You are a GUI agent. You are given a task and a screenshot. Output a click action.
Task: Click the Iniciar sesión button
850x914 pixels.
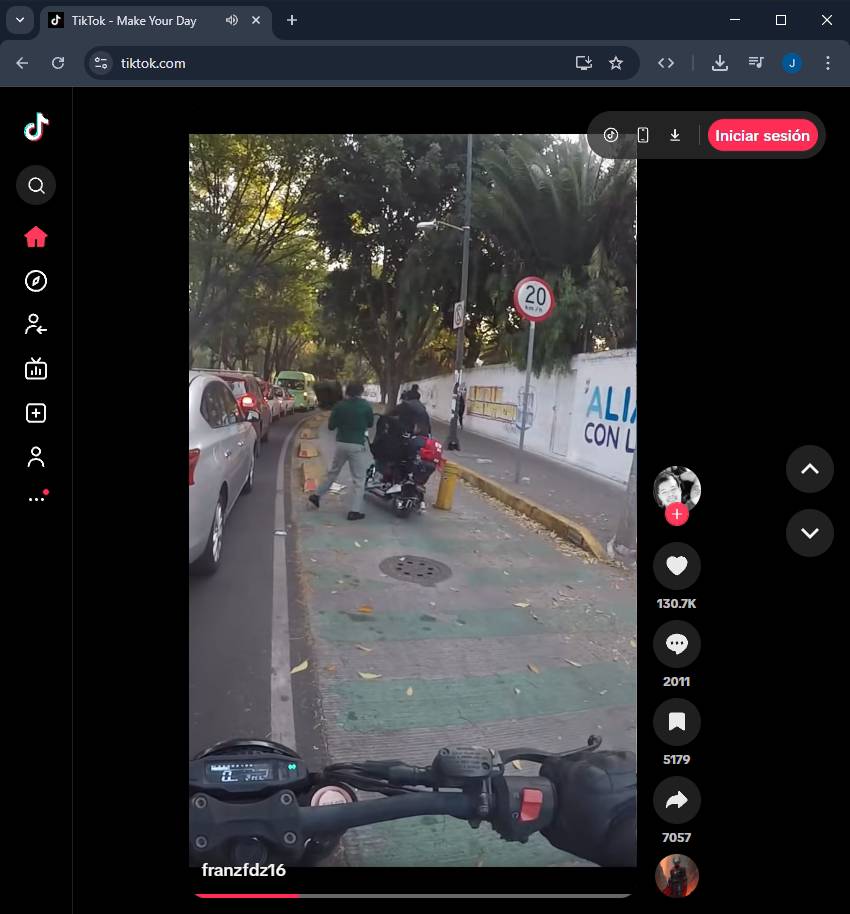pos(762,136)
